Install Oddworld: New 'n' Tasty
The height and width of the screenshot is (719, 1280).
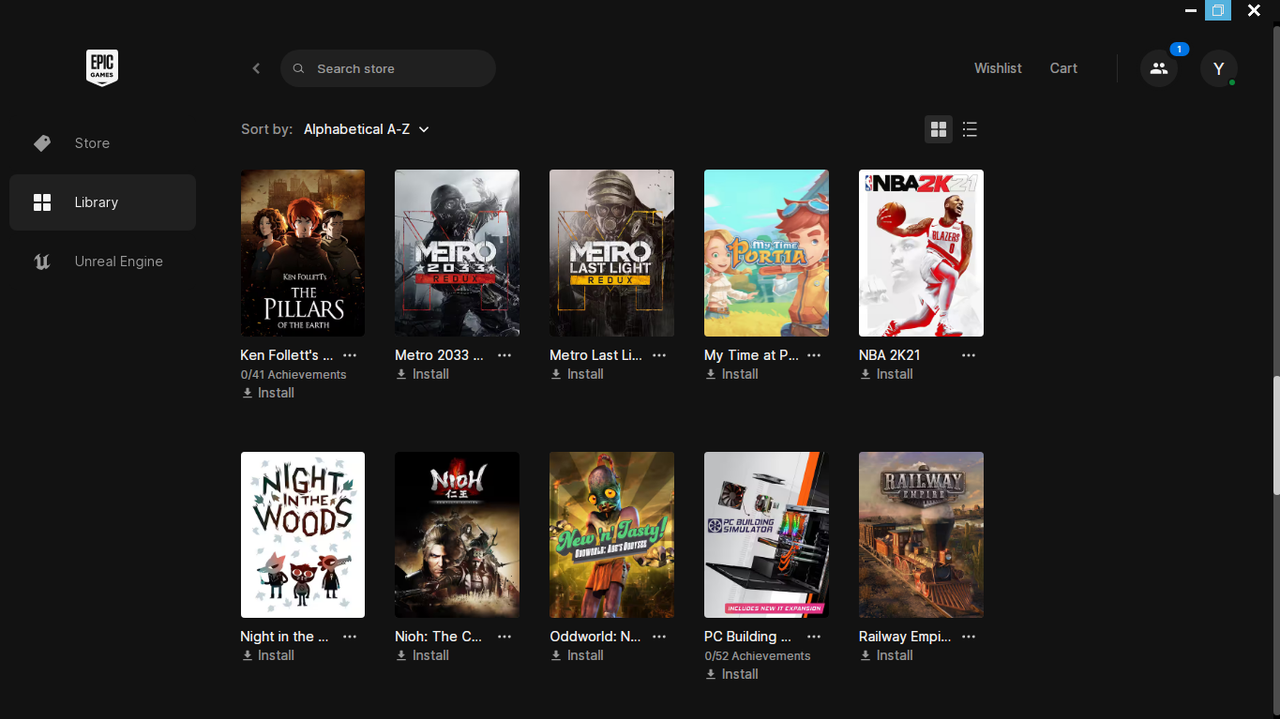tap(577, 655)
